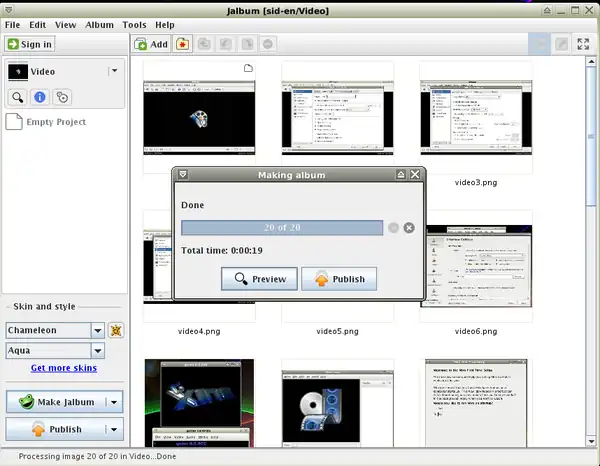Click the new folder star icon in toolbar

(182, 44)
